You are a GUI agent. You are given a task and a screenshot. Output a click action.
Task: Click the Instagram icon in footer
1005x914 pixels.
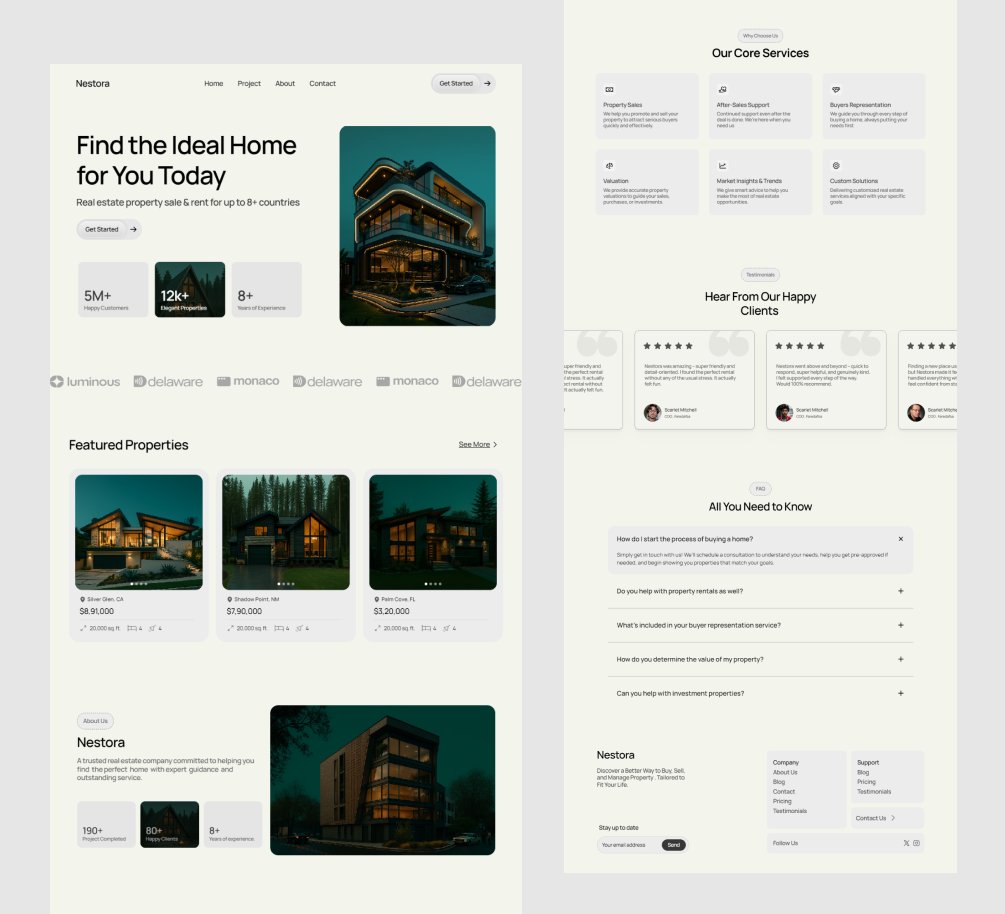tap(917, 843)
